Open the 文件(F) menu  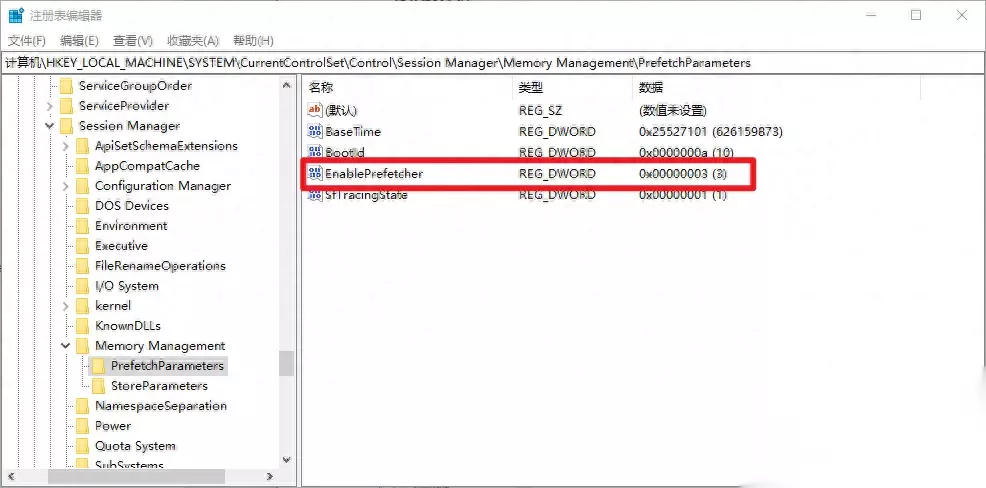click(x=27, y=41)
